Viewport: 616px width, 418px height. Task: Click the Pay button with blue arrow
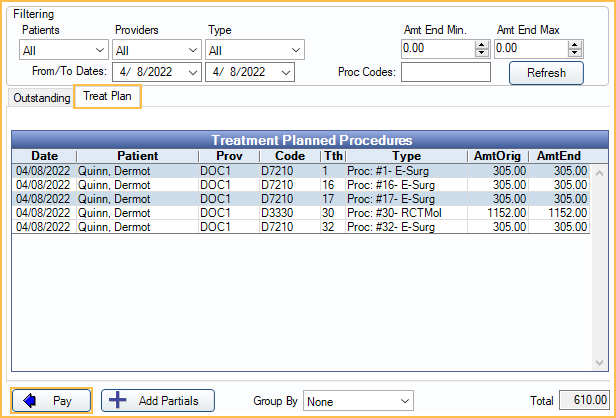(52, 400)
